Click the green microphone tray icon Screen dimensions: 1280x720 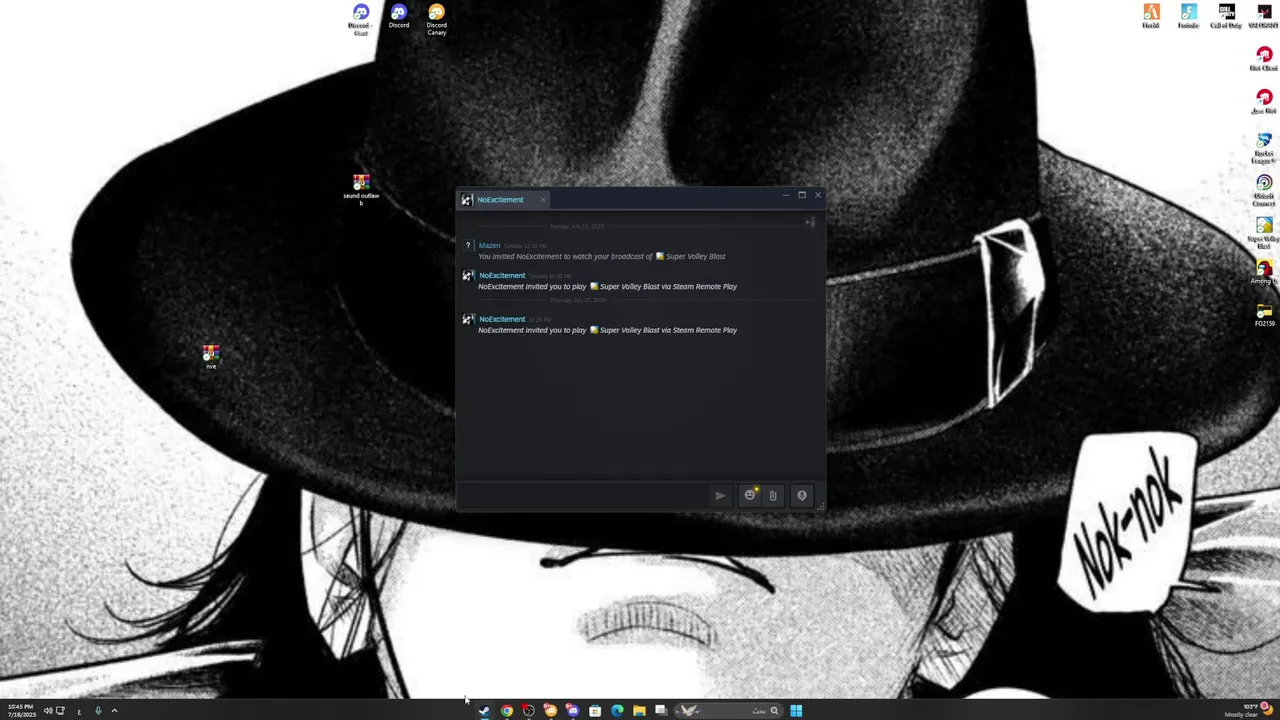[x=98, y=711]
